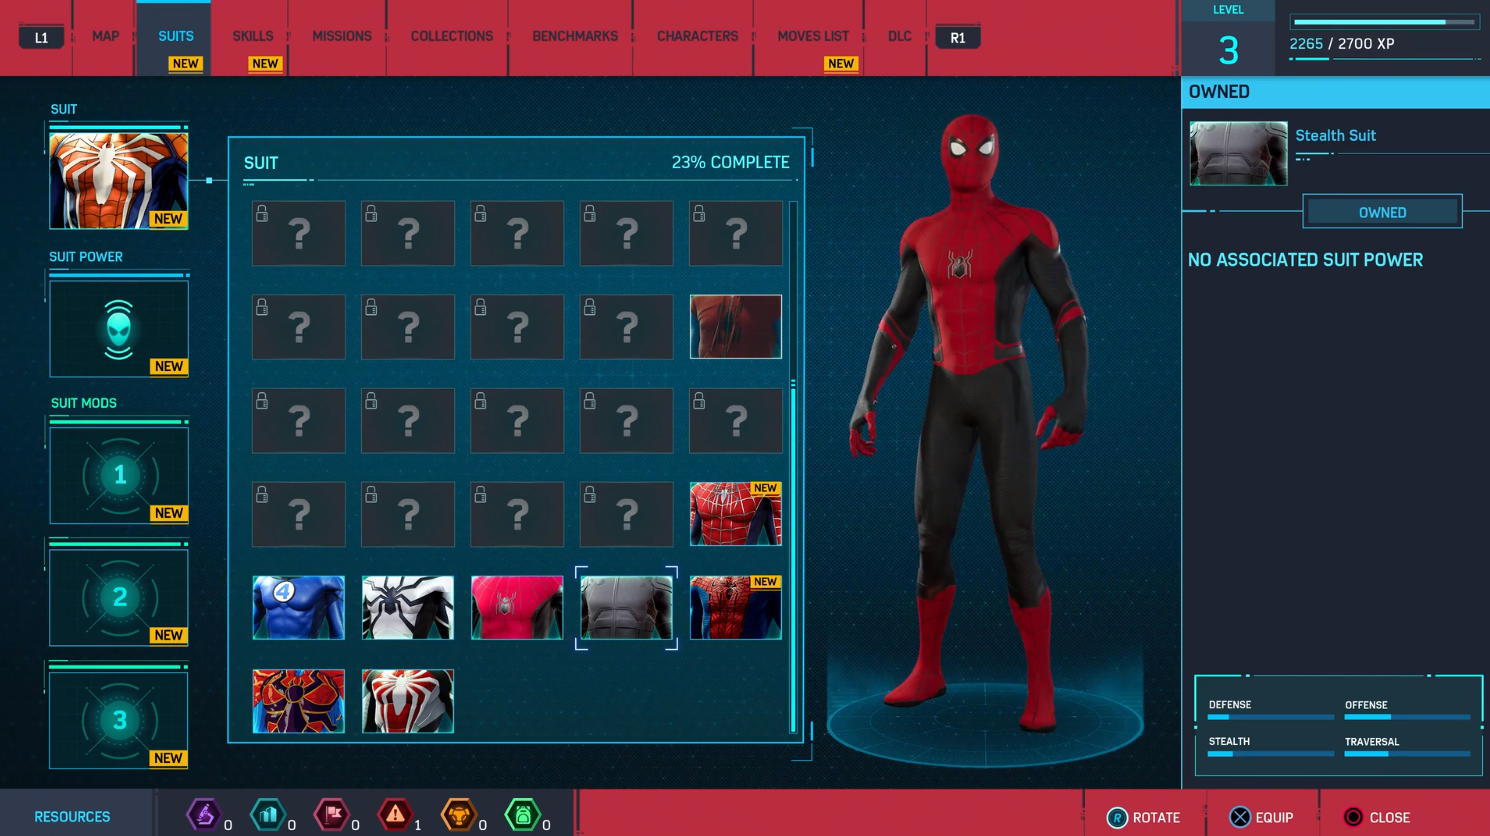Select the unlocked red-and-black suit in the second row
Image resolution: width=1490 pixels, height=836 pixels.
click(x=736, y=327)
